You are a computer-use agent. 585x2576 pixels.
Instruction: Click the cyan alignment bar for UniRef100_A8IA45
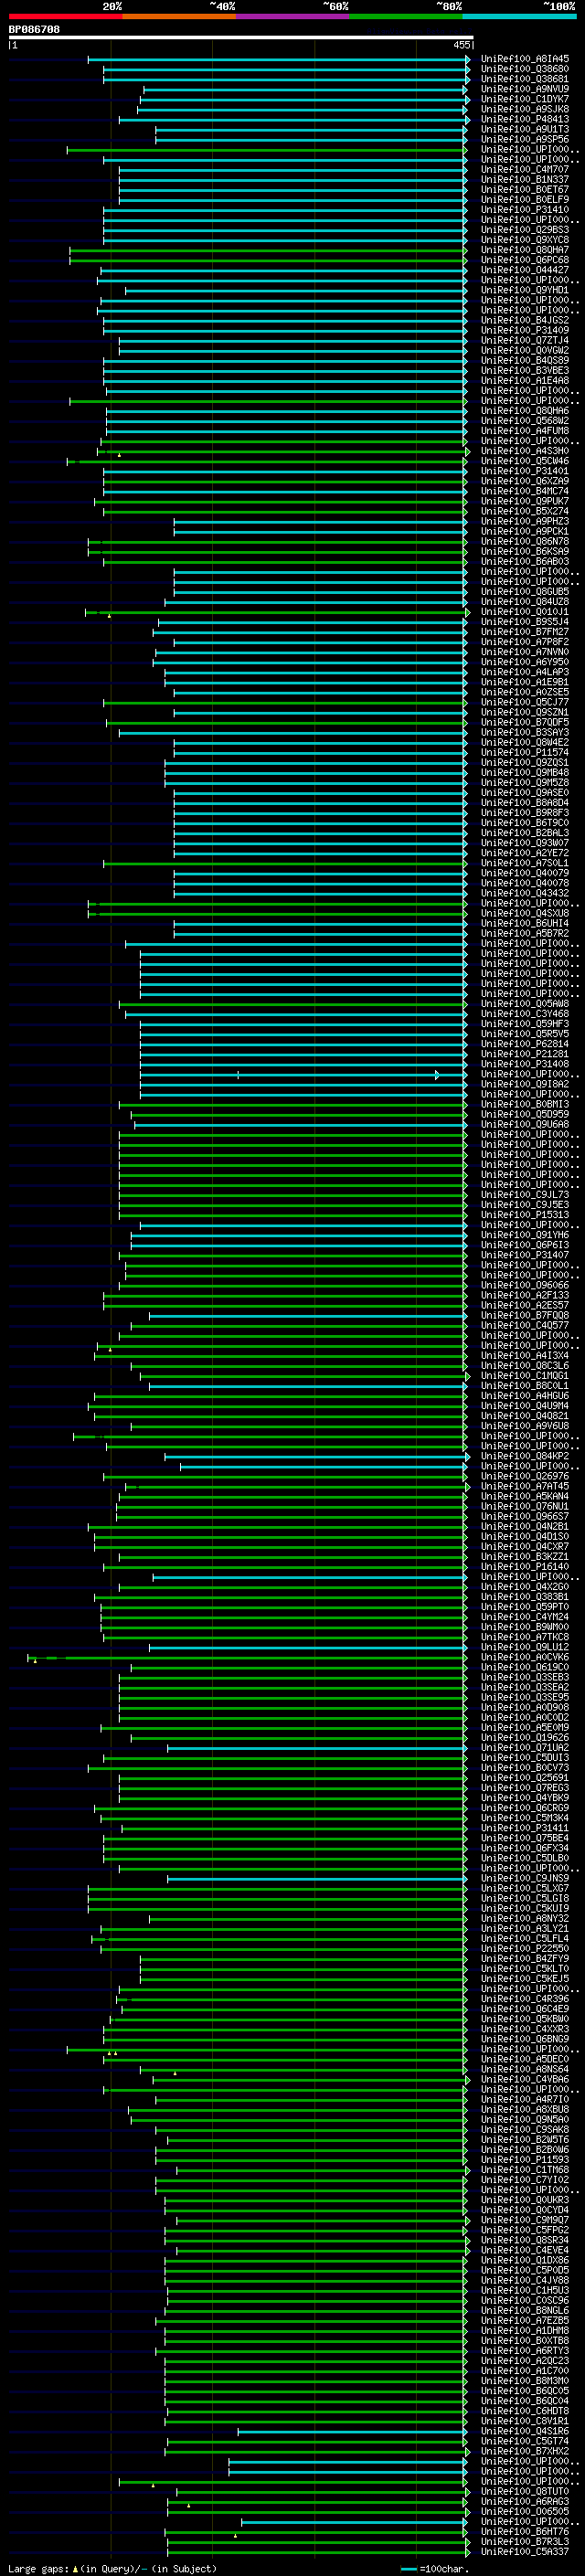click(278, 59)
